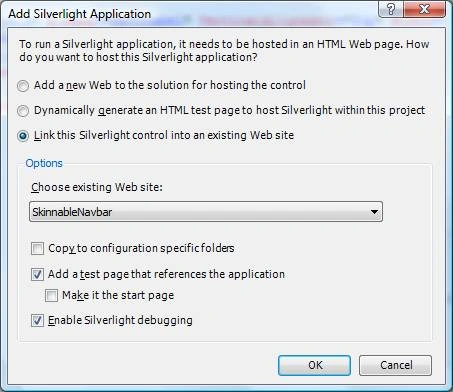Open the existing Web site dropdown arrow
453x392 pixels.
click(374, 212)
